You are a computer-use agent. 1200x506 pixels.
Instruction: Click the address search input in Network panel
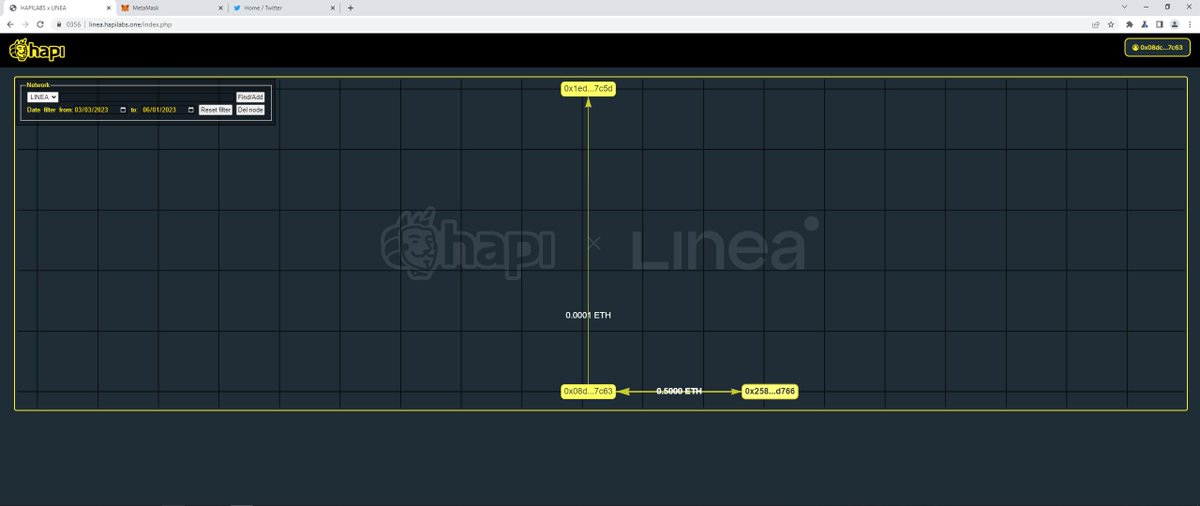(x=147, y=97)
